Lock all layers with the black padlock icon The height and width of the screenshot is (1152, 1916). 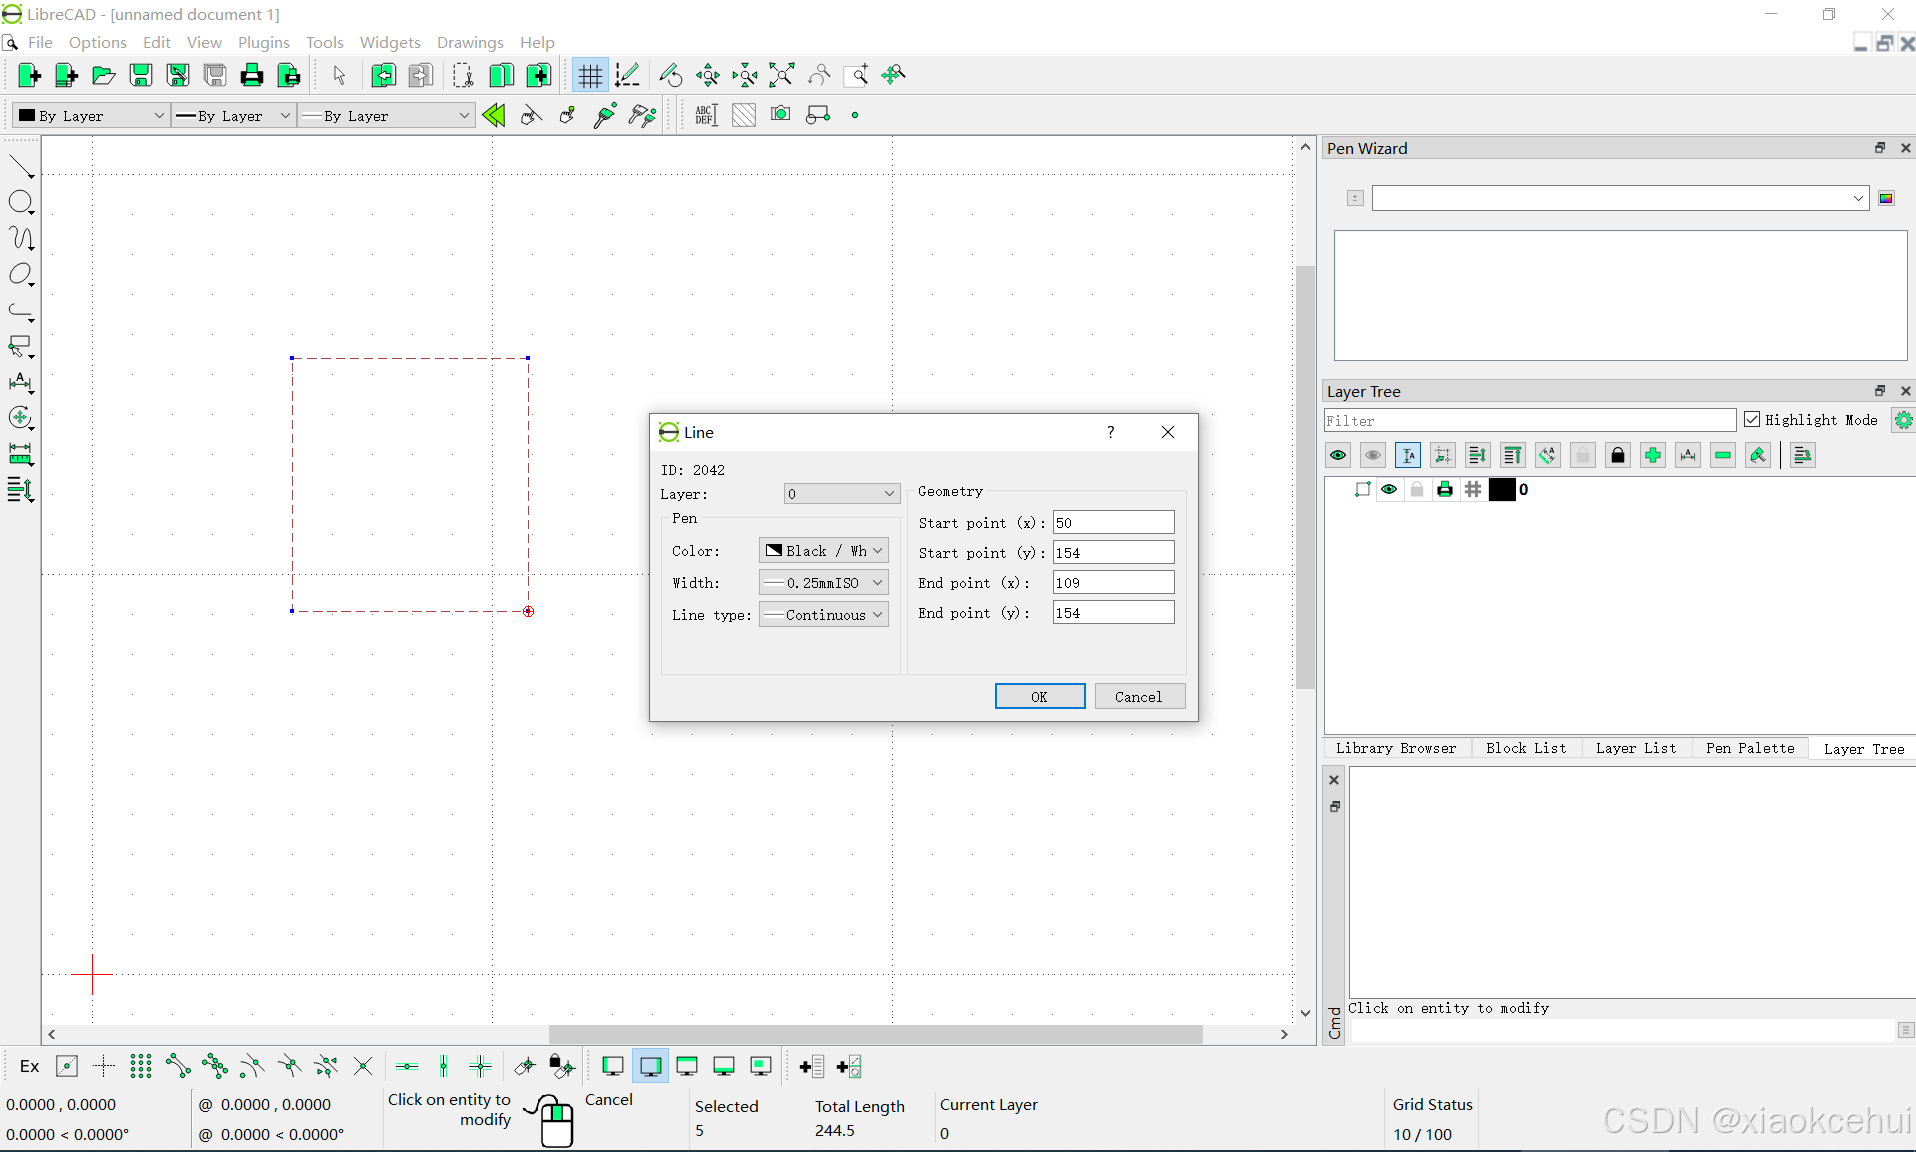(x=1618, y=456)
